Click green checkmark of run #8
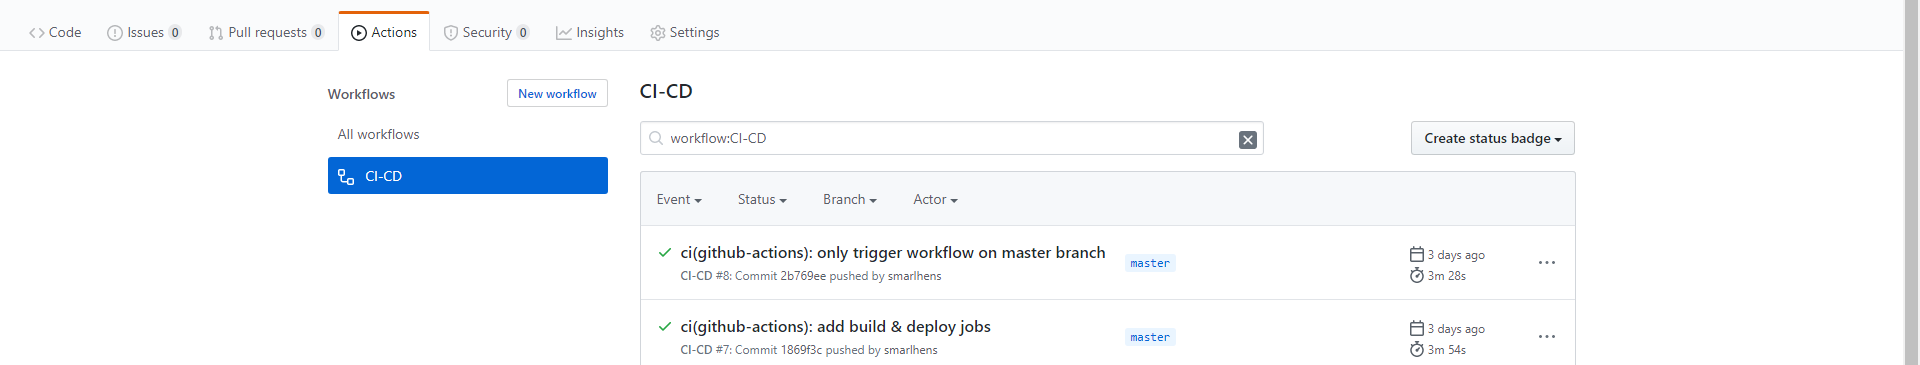 tap(665, 252)
